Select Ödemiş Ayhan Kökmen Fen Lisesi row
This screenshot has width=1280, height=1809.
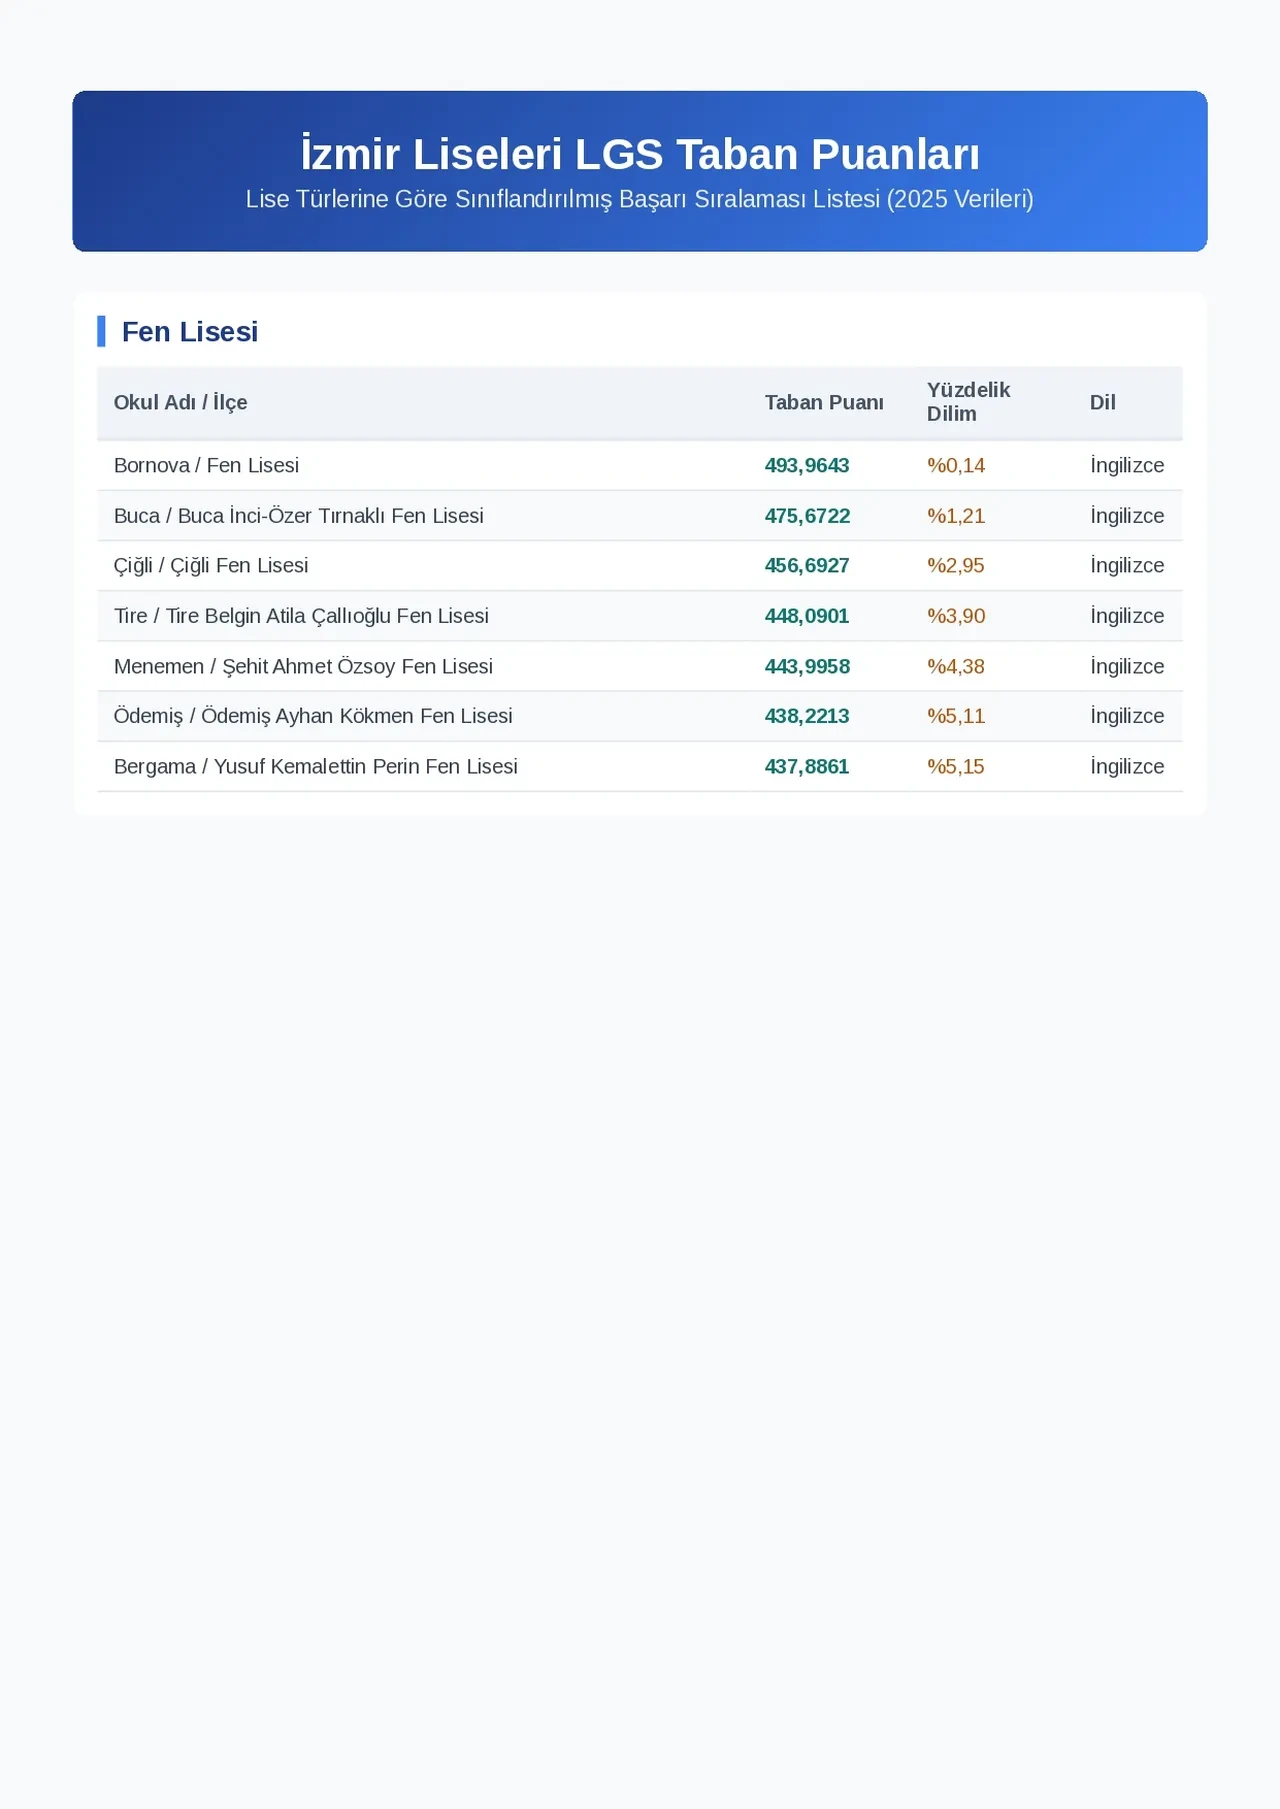point(640,716)
